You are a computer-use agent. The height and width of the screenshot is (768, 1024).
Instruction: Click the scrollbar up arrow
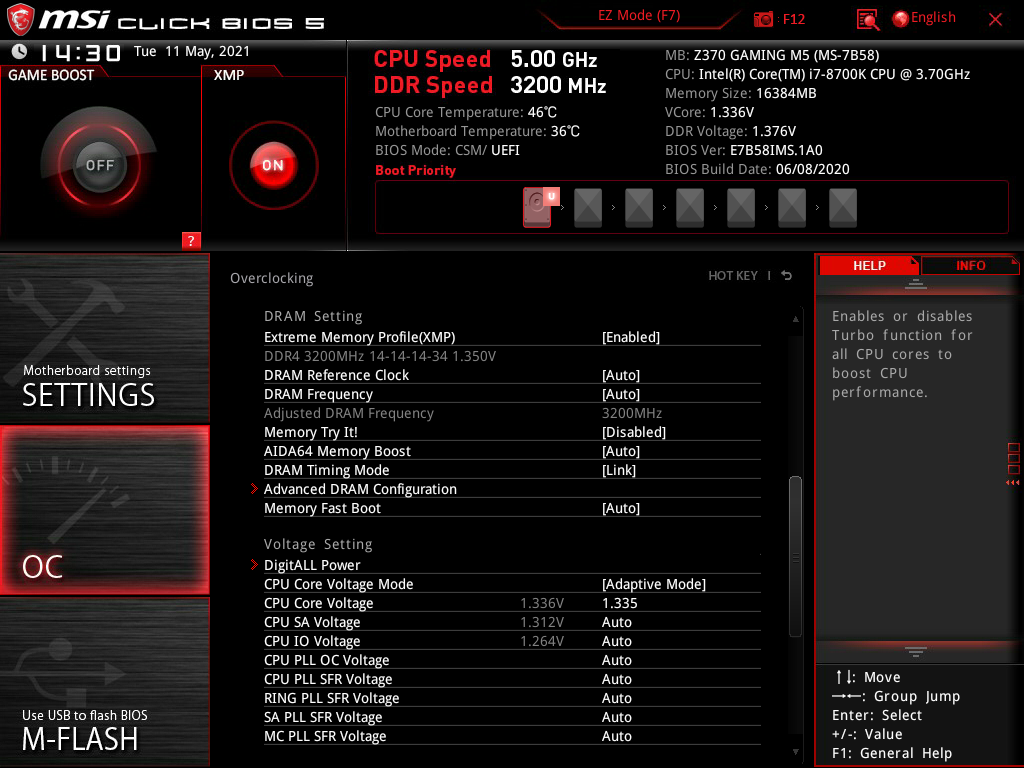(x=795, y=319)
